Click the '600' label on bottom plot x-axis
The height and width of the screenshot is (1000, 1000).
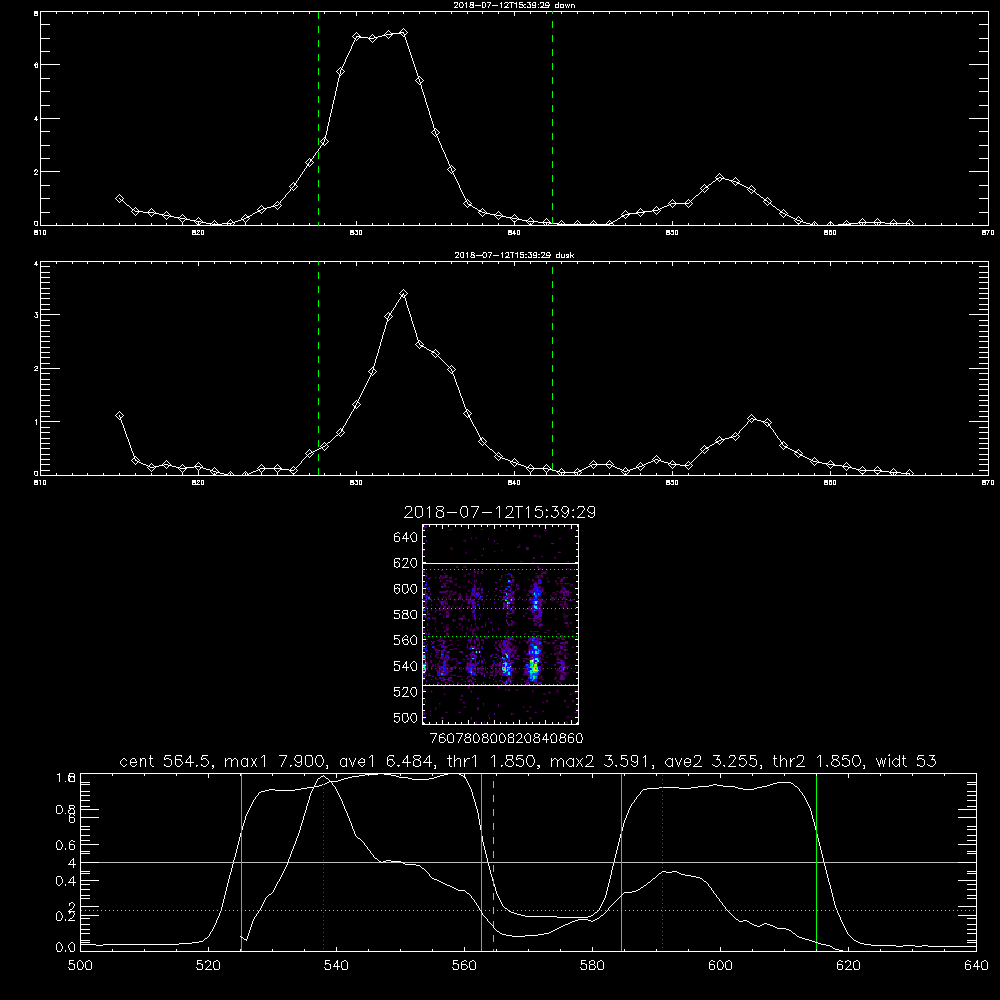coord(721,966)
